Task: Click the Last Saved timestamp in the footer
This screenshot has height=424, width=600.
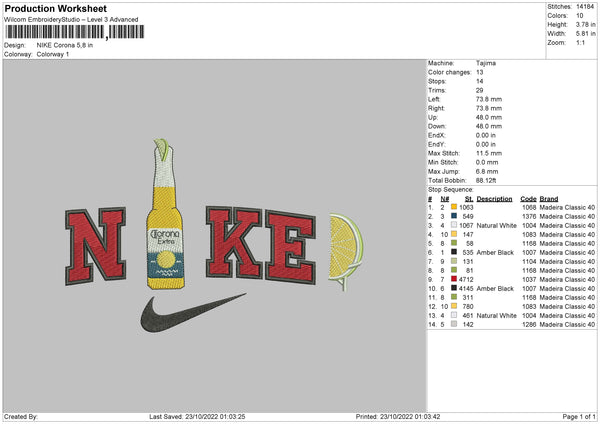Action: coord(197,416)
